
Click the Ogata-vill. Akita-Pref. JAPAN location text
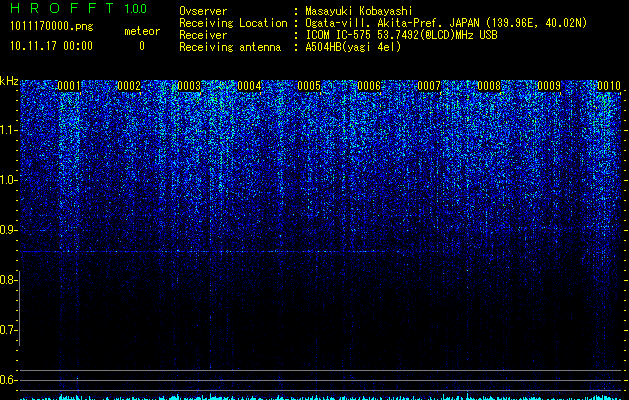(446, 23)
